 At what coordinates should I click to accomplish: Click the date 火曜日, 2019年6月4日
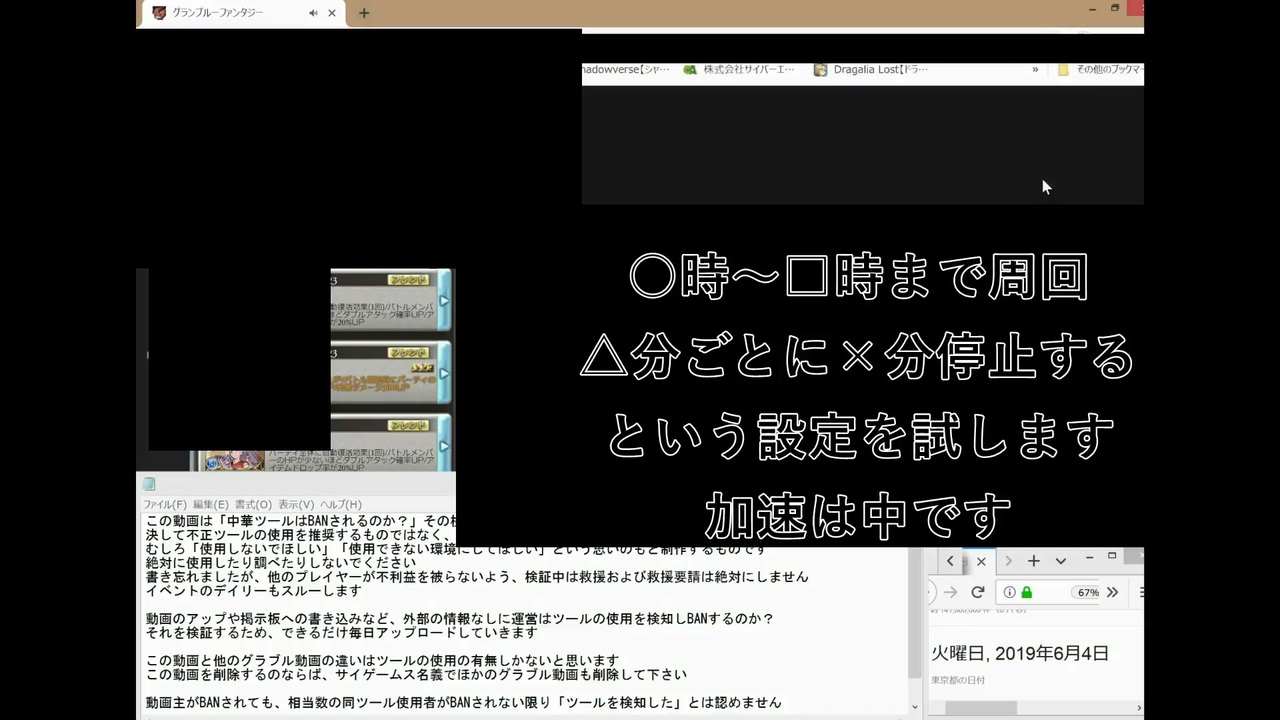pyautogui.click(x=1020, y=653)
